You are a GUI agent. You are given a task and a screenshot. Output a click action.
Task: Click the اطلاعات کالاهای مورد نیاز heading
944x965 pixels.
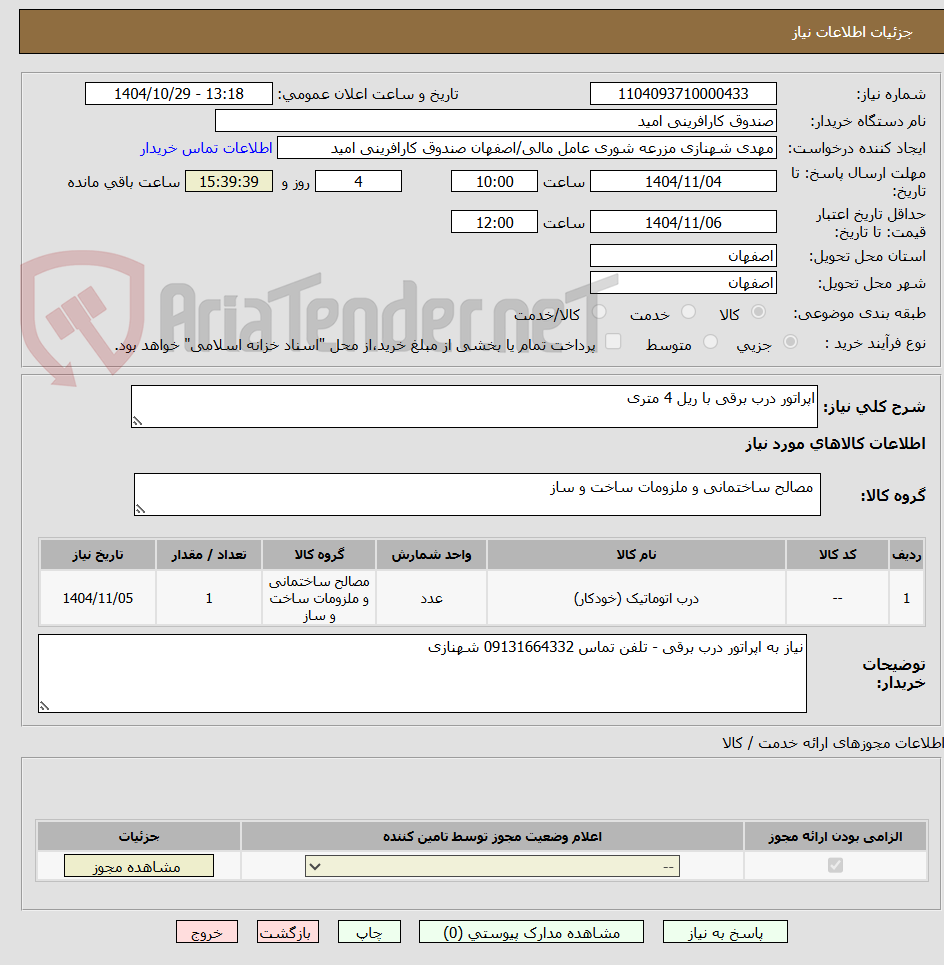pos(836,444)
